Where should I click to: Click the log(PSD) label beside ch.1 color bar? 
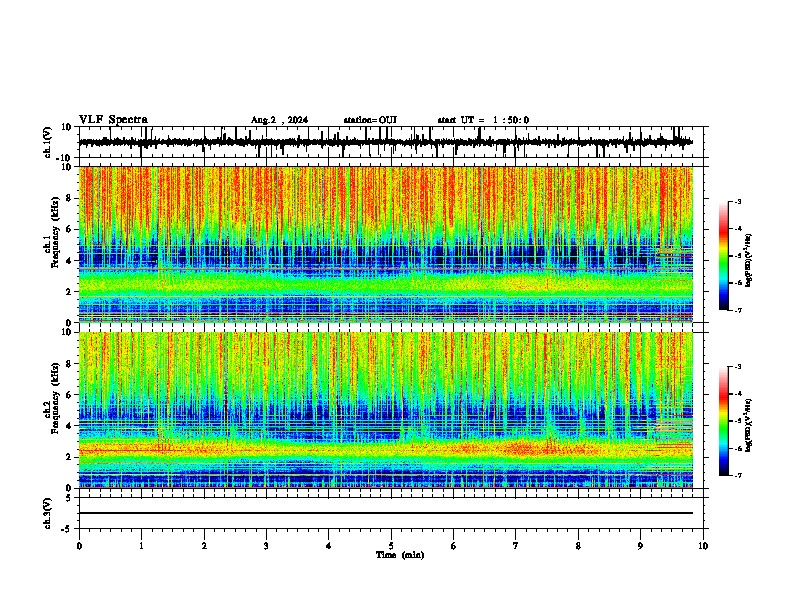[x=749, y=260]
